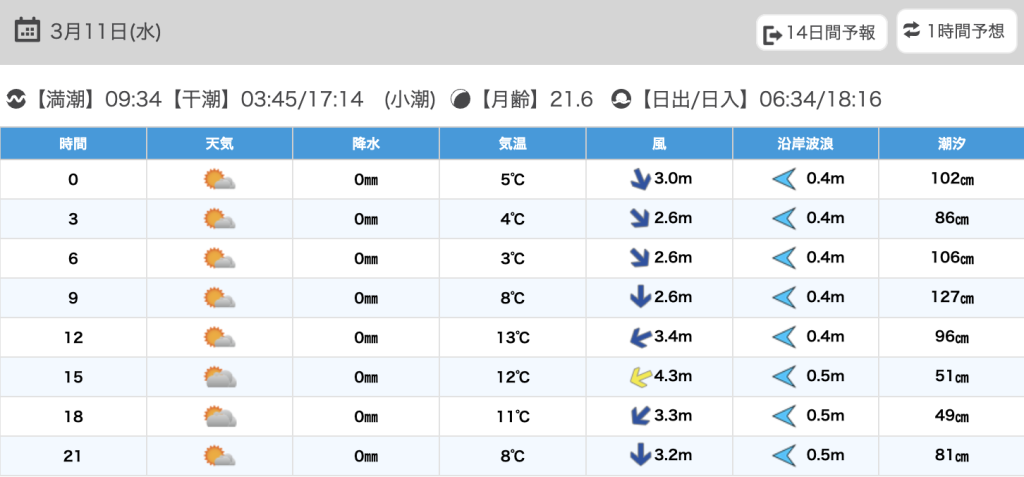
Task: Click the 127cm tide value at 9時
Action: tap(951, 298)
